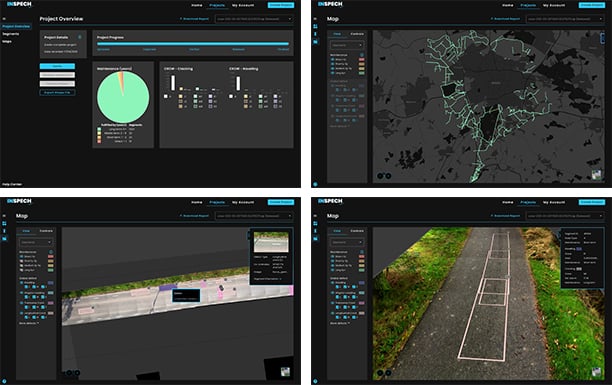Click the help circle icon below city network map
The width and height of the screenshot is (612, 385).
pos(315,184)
